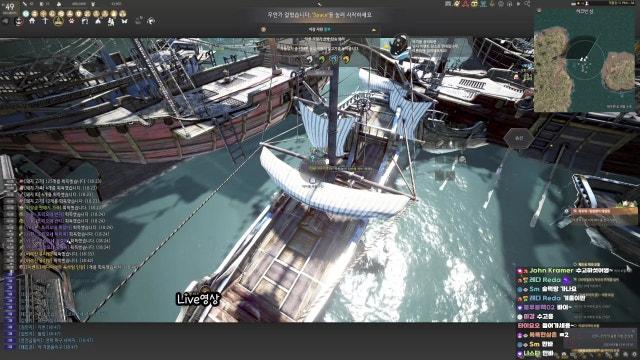Screen dimensions: 640x360
Task: Click the left arrow toggle beside toolbar
Action: coord(6,21)
